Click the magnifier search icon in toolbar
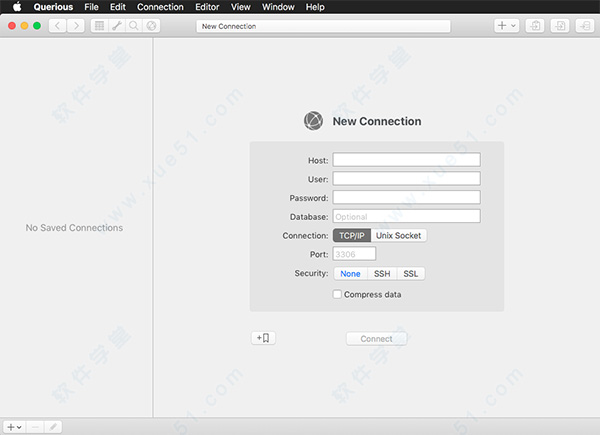This screenshot has width=600, height=435. coord(133,26)
